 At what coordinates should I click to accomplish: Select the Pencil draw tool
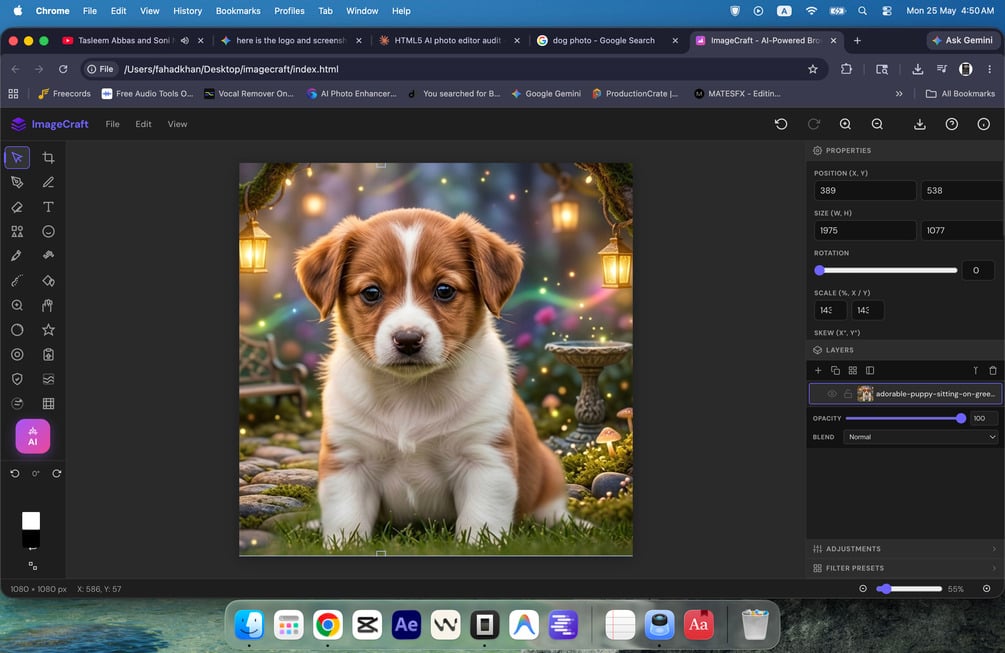coord(48,183)
